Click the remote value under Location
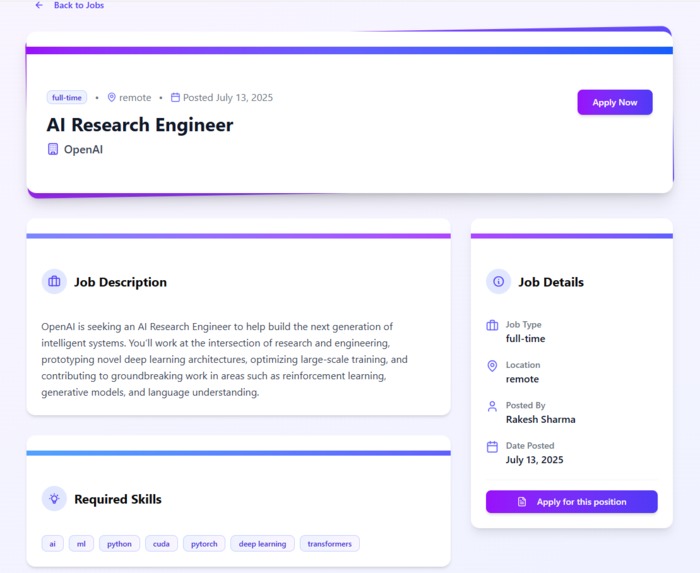Screen dimensions: 700x573 point(522,379)
